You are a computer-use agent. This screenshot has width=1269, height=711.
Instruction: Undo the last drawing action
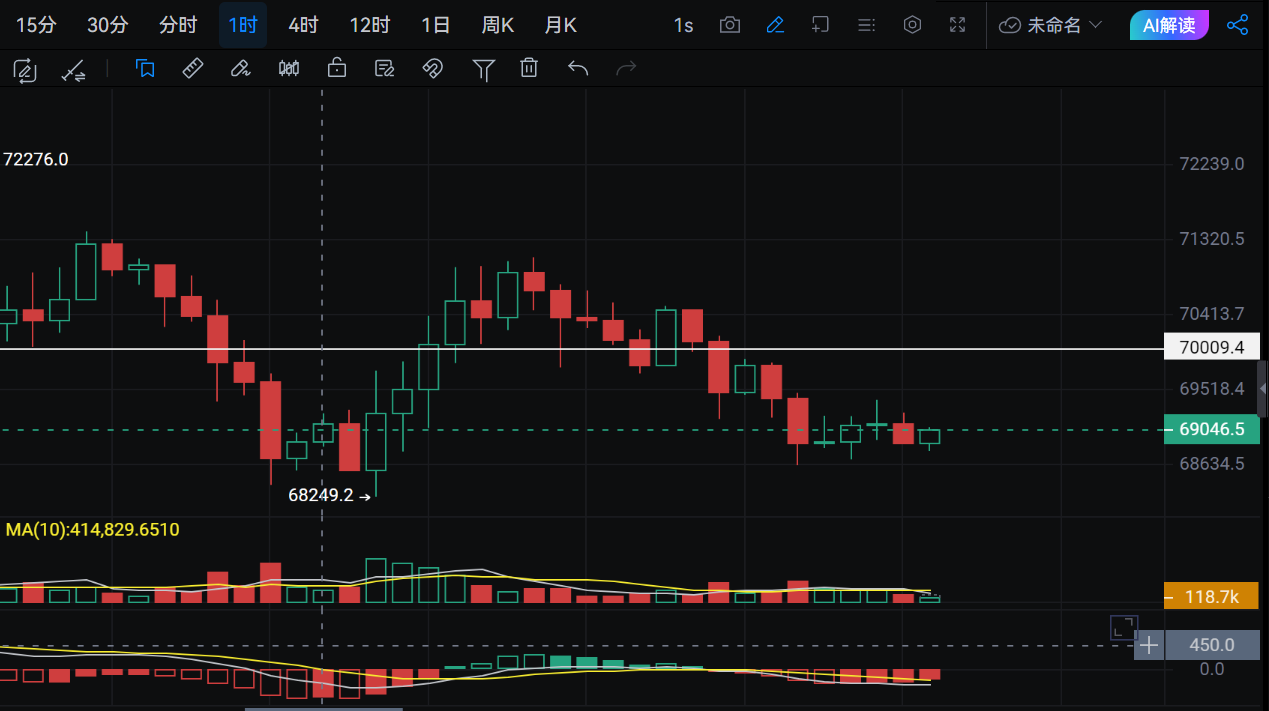pos(578,69)
